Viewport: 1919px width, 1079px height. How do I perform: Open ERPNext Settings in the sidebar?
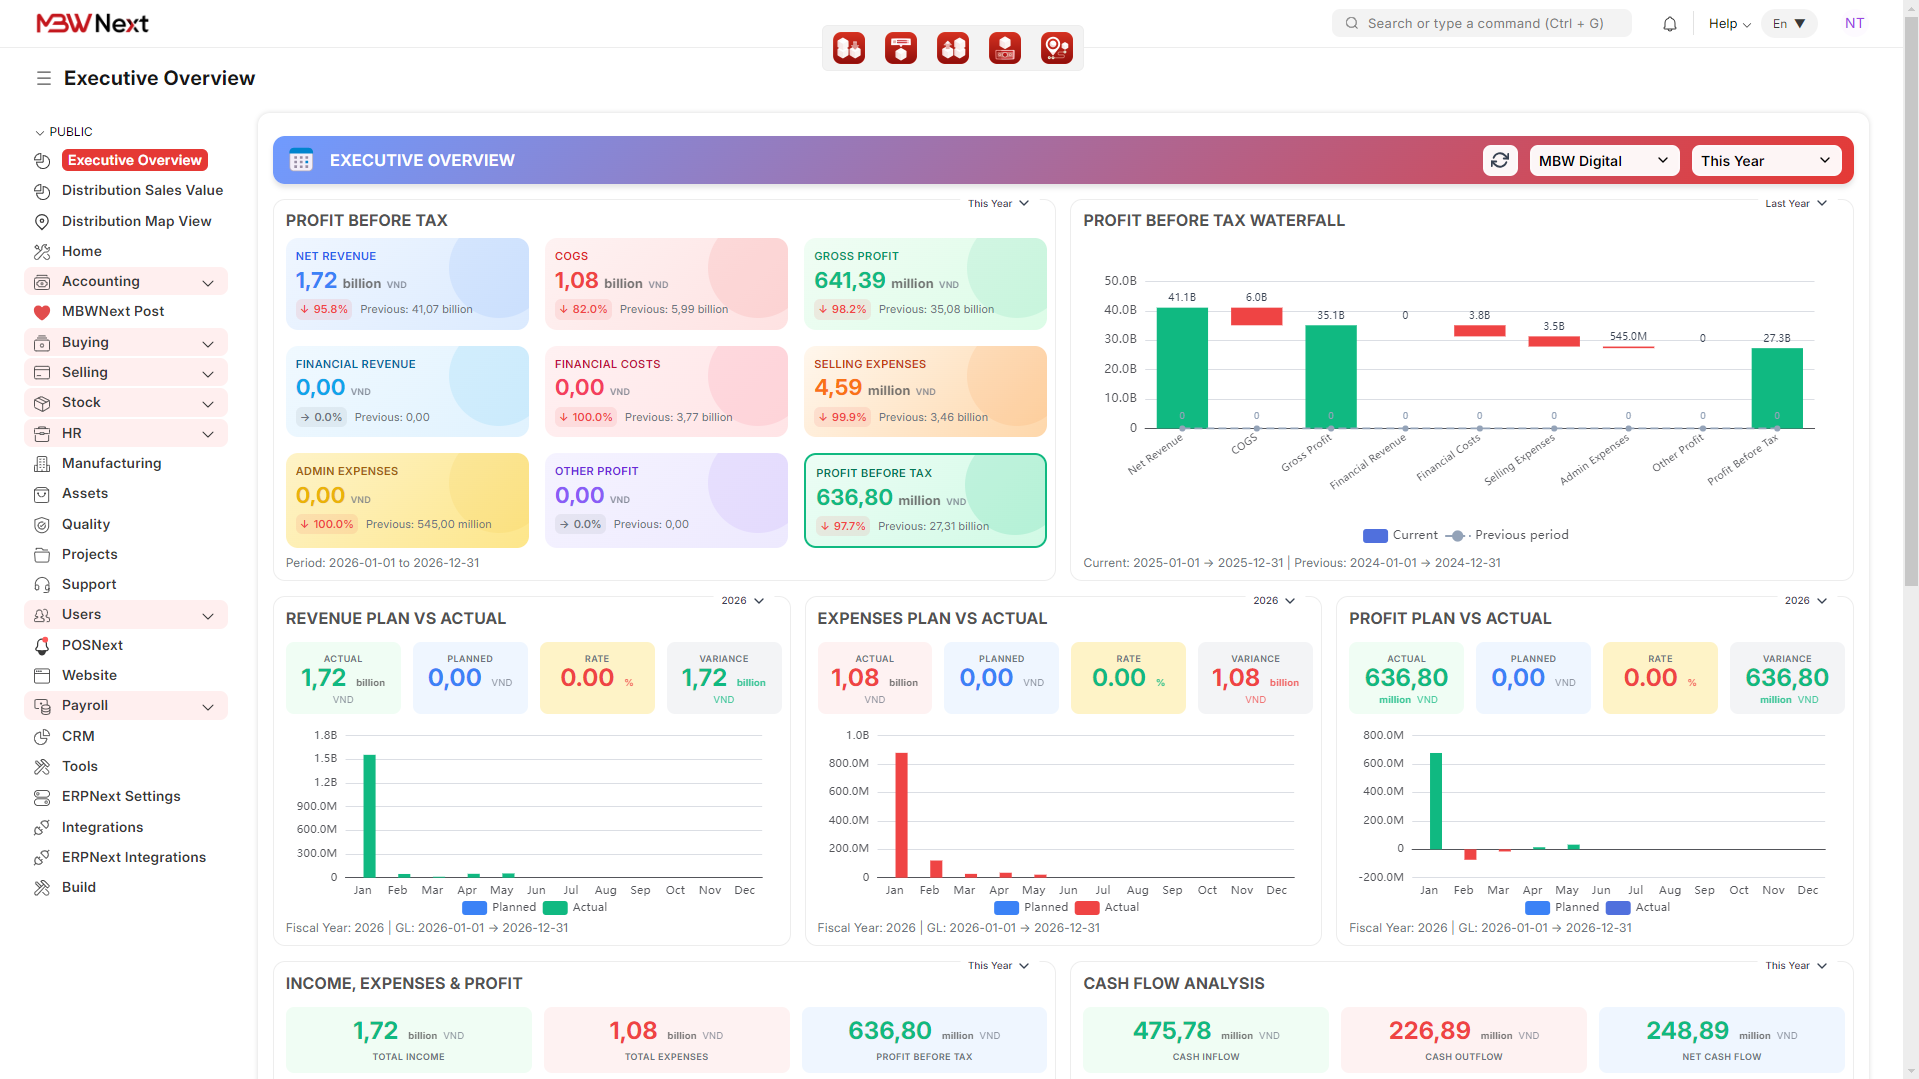click(121, 797)
